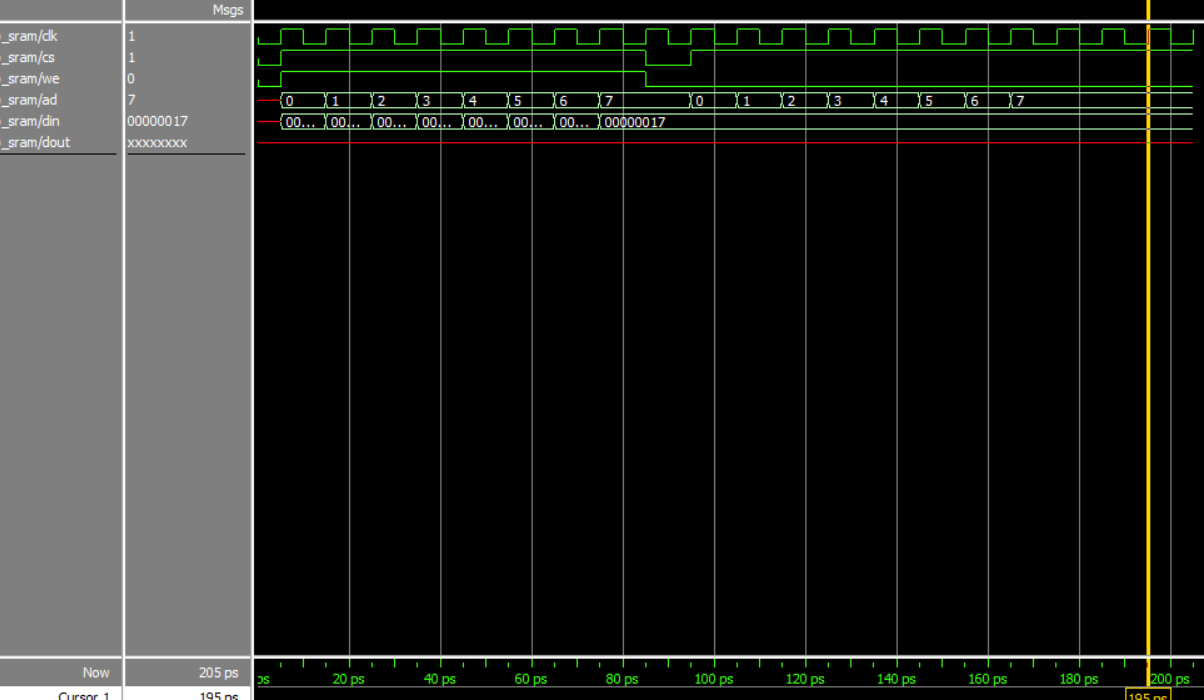Click the 00000017 value in Msgs column
Screen dimensions: 1204x700
tap(157, 121)
